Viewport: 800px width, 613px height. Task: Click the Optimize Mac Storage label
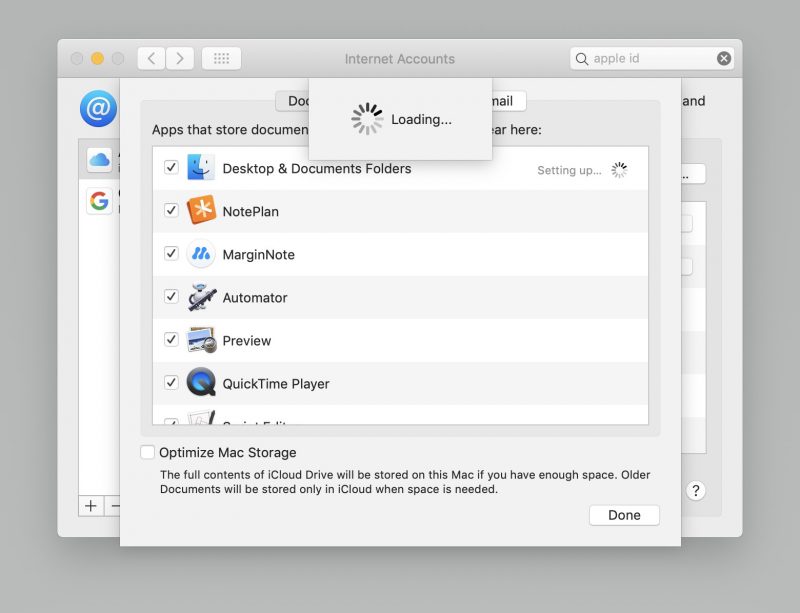click(228, 453)
